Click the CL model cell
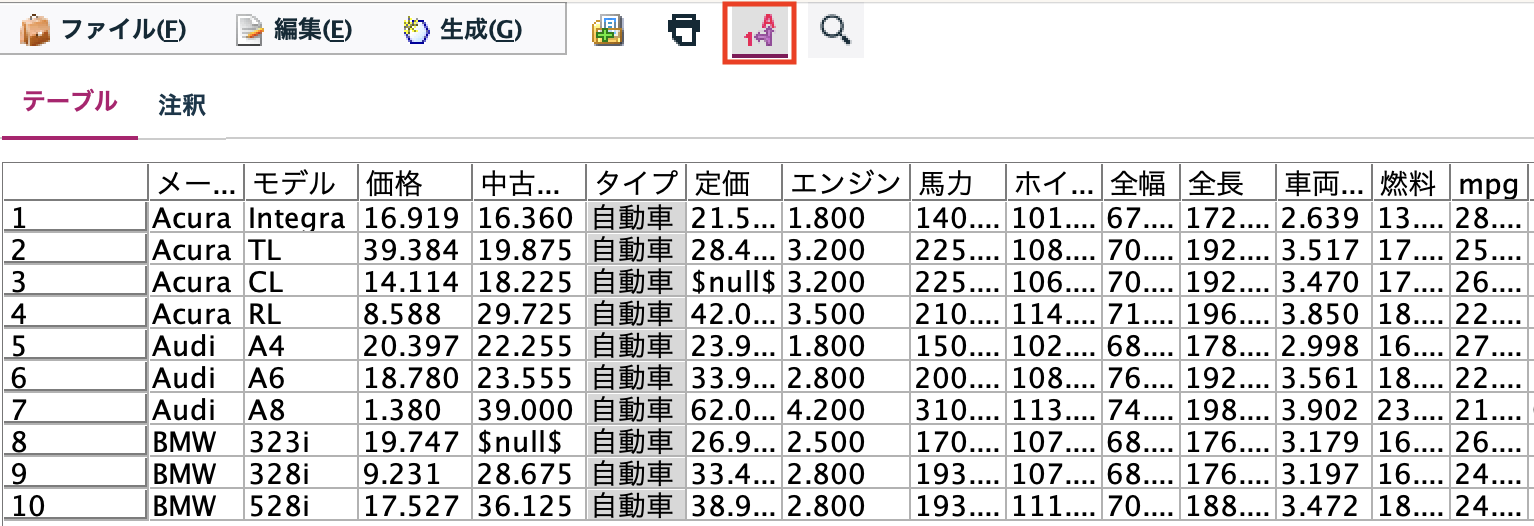The height and width of the screenshot is (526, 1534). pos(302,281)
